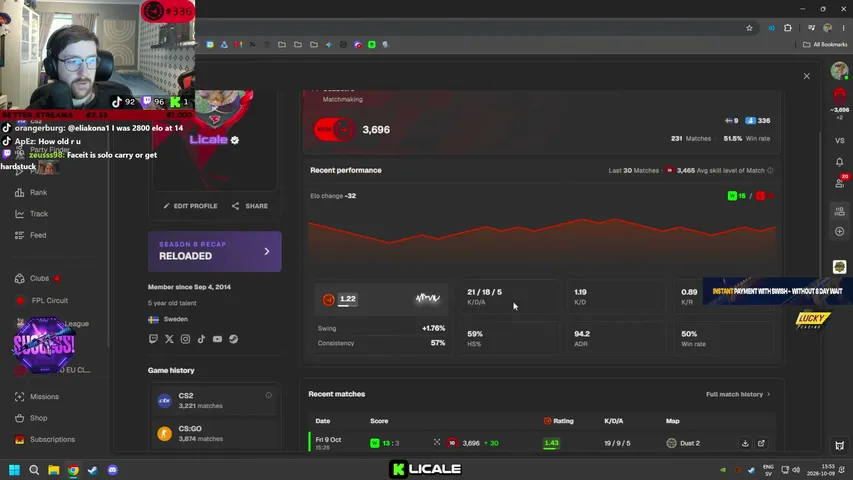Viewport: 853px width, 480px height.
Task: Click the info icon beside Avg skill level
Action: pos(770,170)
